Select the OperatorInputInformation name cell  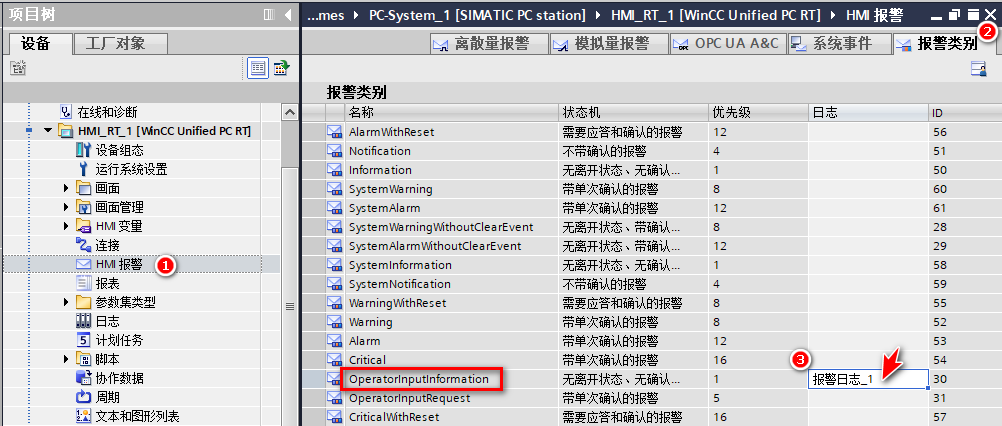451,379
